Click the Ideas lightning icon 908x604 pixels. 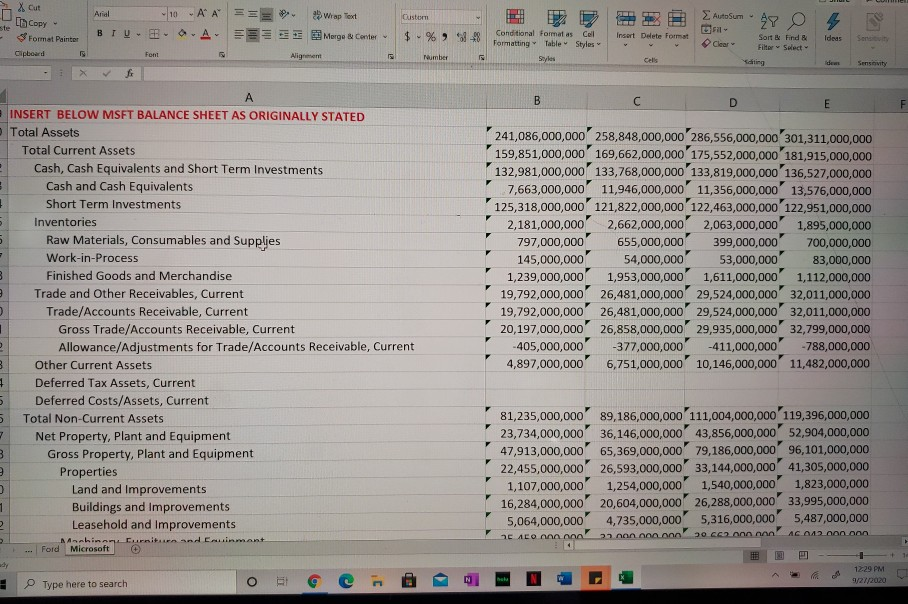[833, 26]
